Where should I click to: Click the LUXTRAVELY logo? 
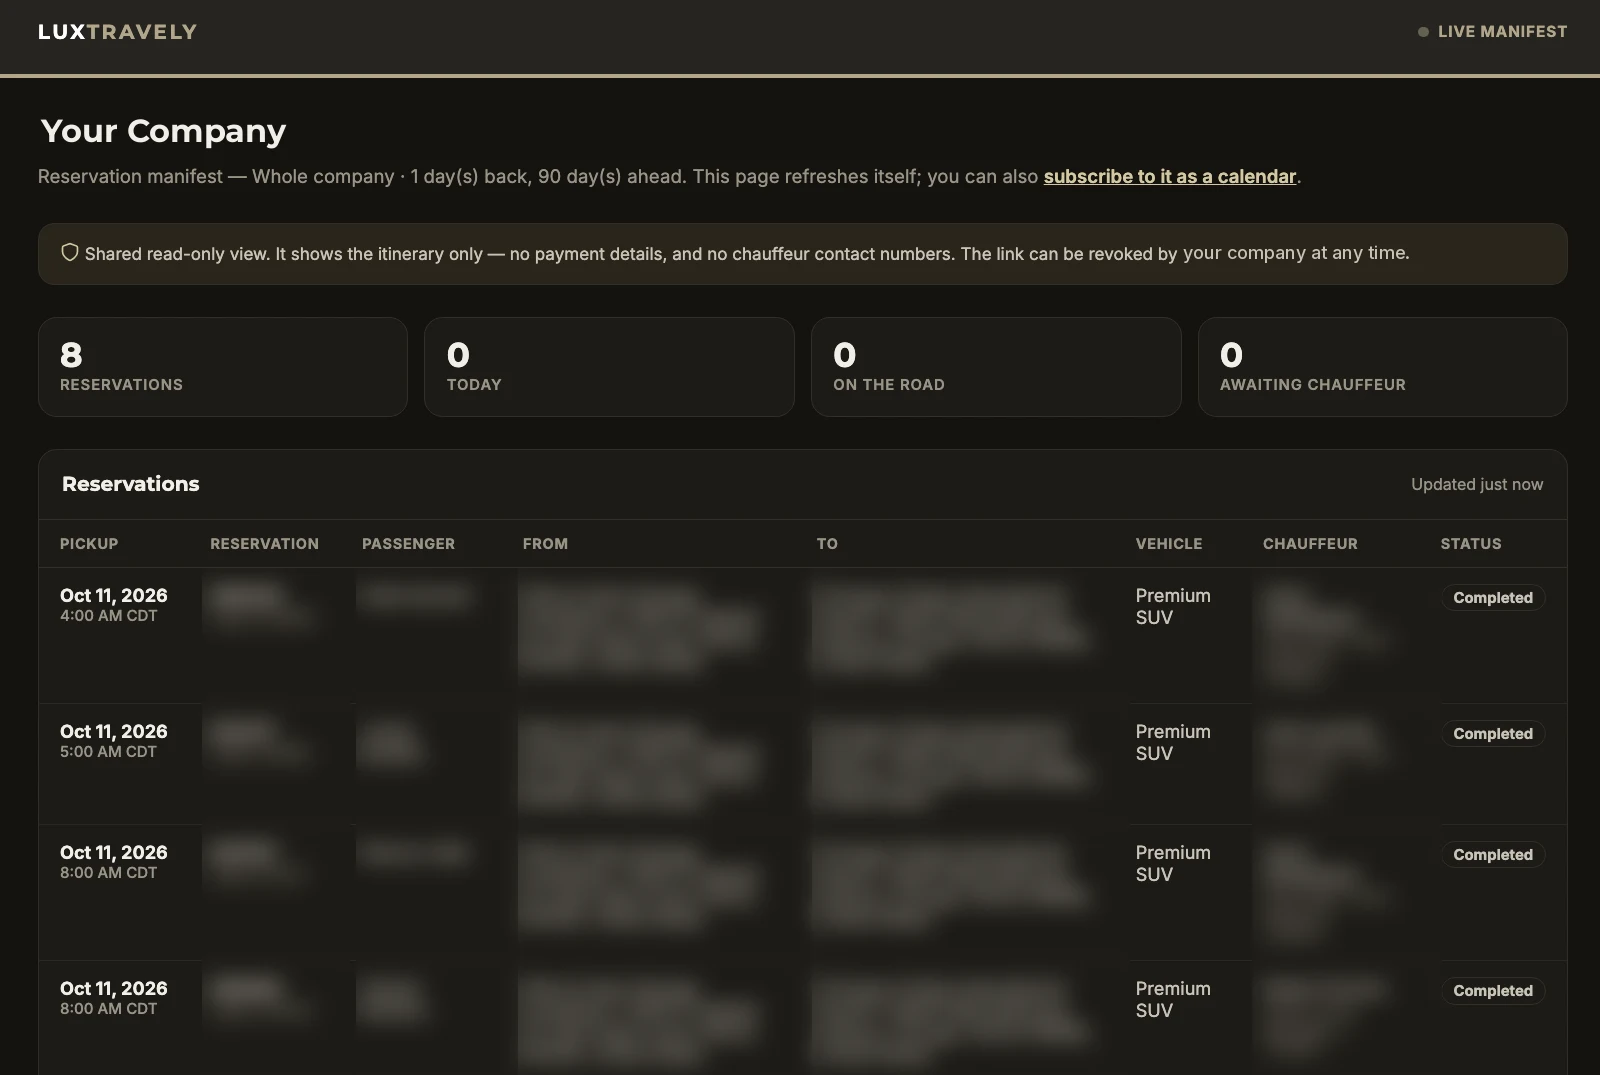click(117, 32)
